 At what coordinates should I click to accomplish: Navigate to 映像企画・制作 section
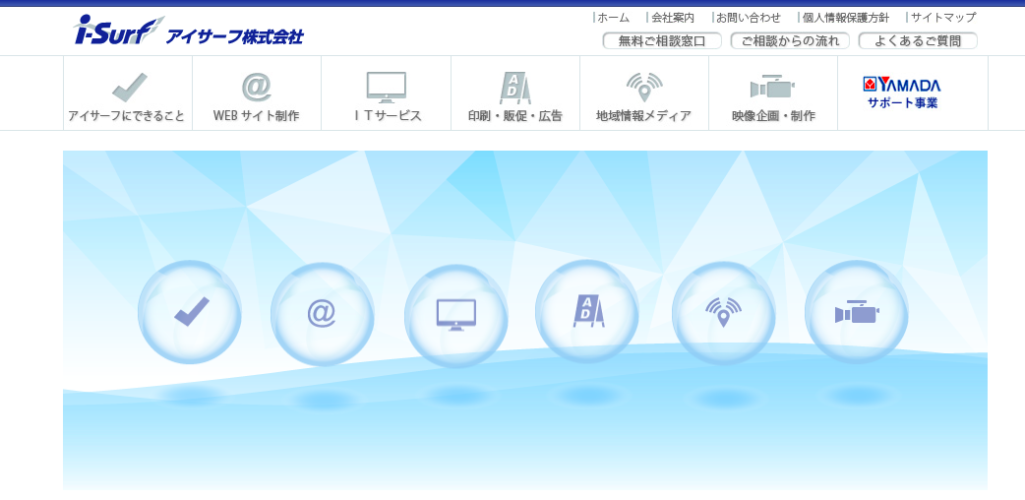point(773,95)
